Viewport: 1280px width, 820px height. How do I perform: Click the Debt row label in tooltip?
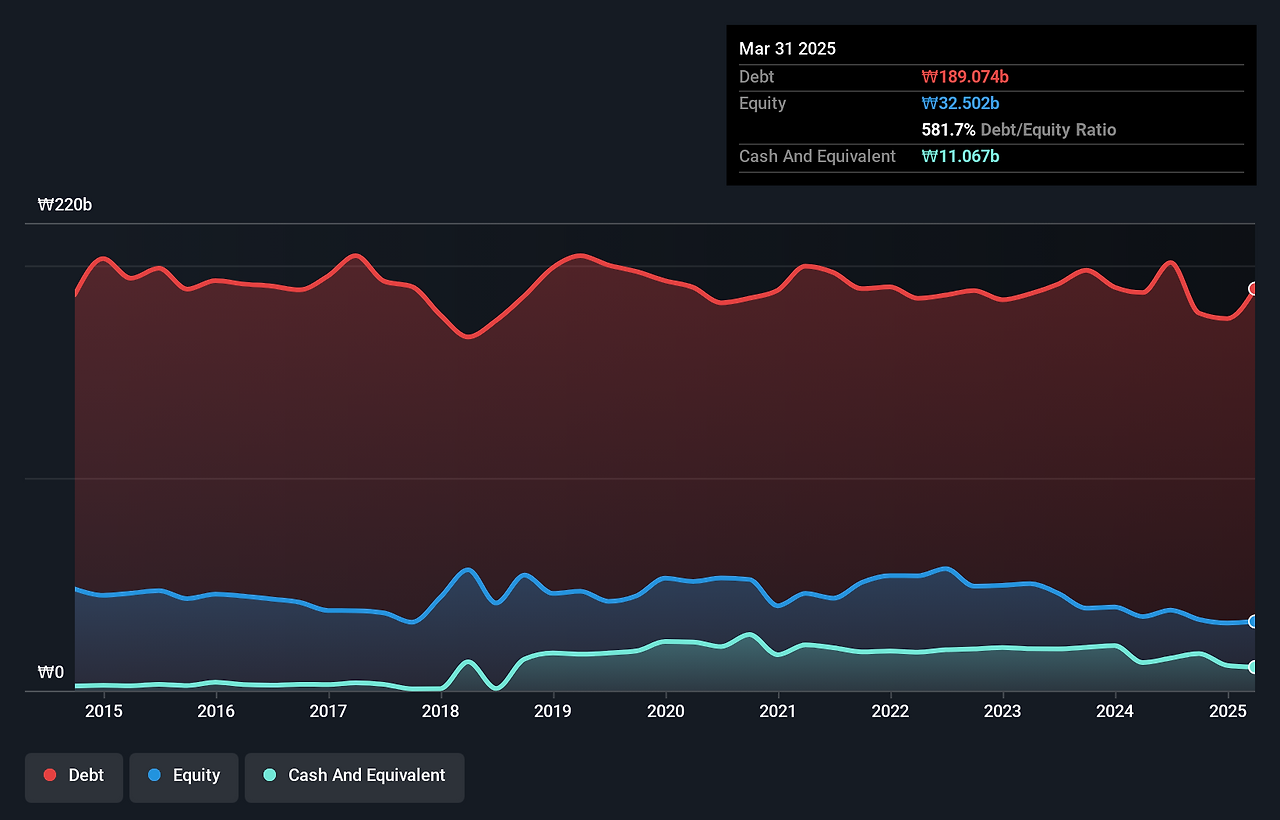(757, 77)
